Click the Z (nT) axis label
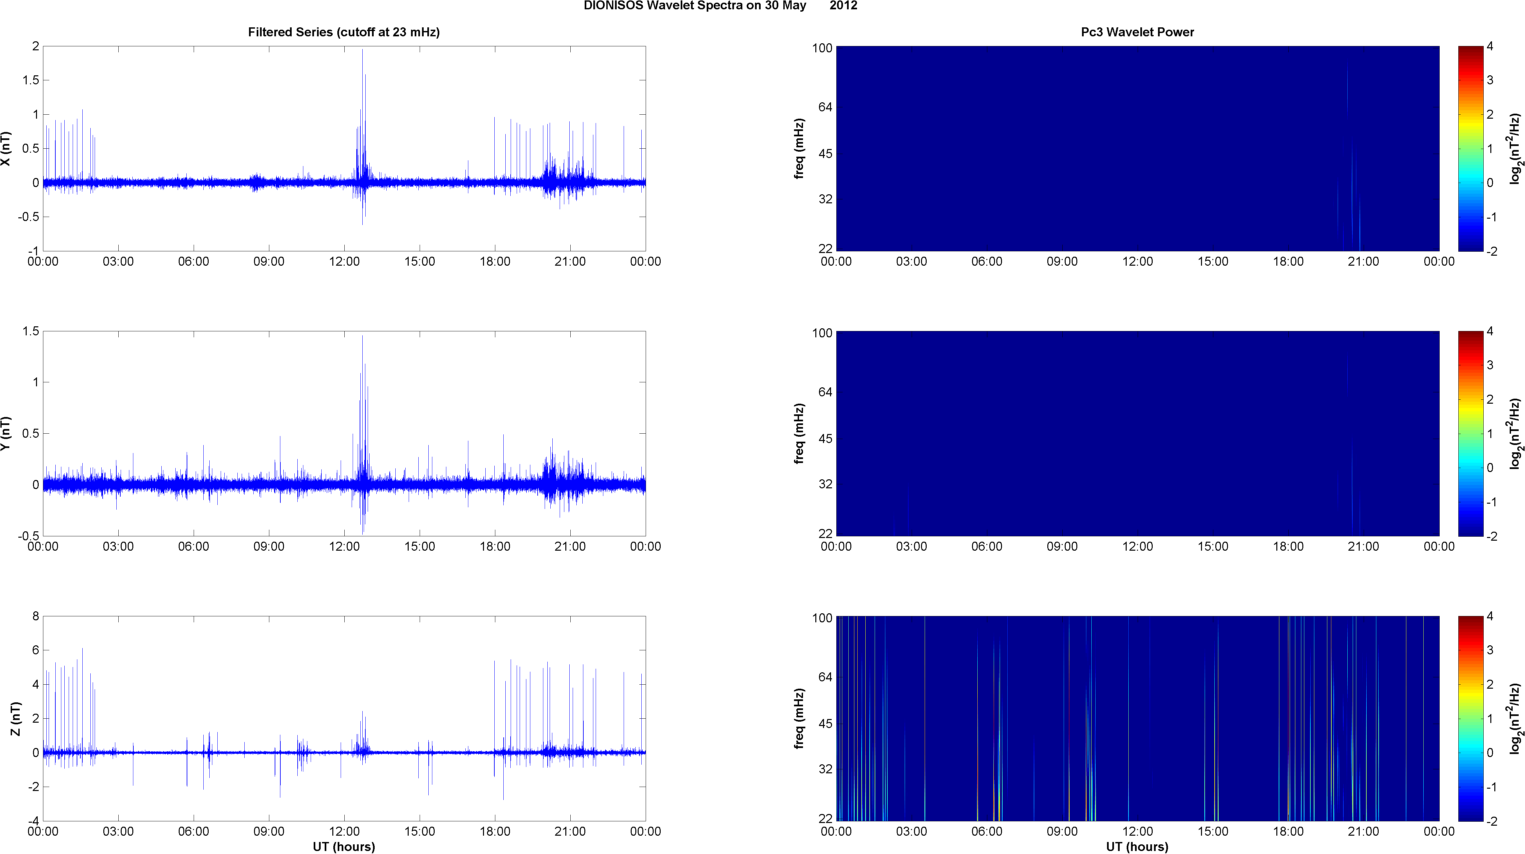The height and width of the screenshot is (854, 1525). tap(15, 718)
